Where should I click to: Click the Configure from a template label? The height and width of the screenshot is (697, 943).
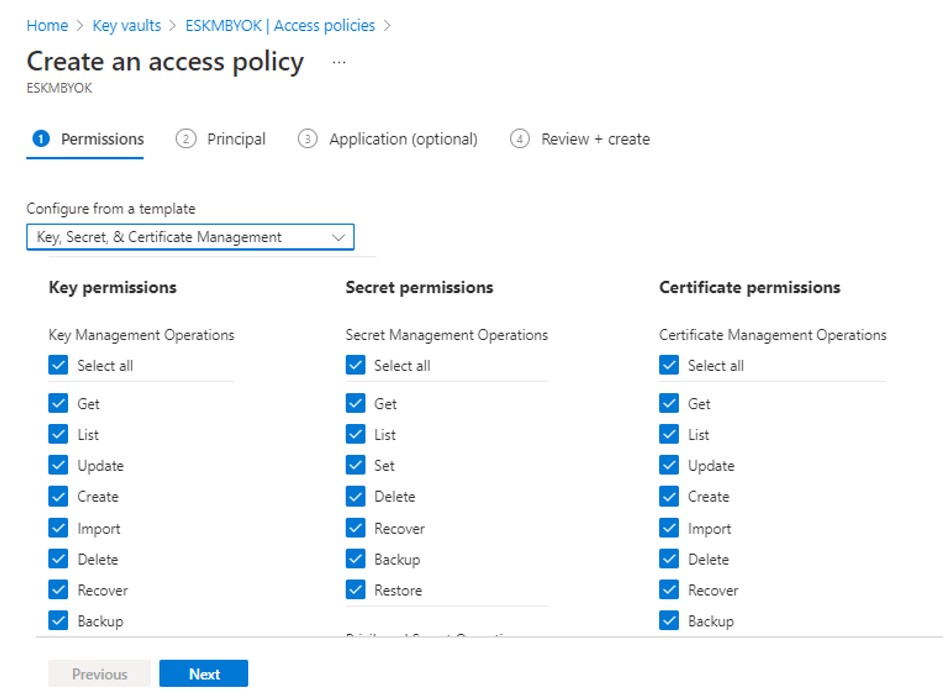pyautogui.click(x=111, y=209)
